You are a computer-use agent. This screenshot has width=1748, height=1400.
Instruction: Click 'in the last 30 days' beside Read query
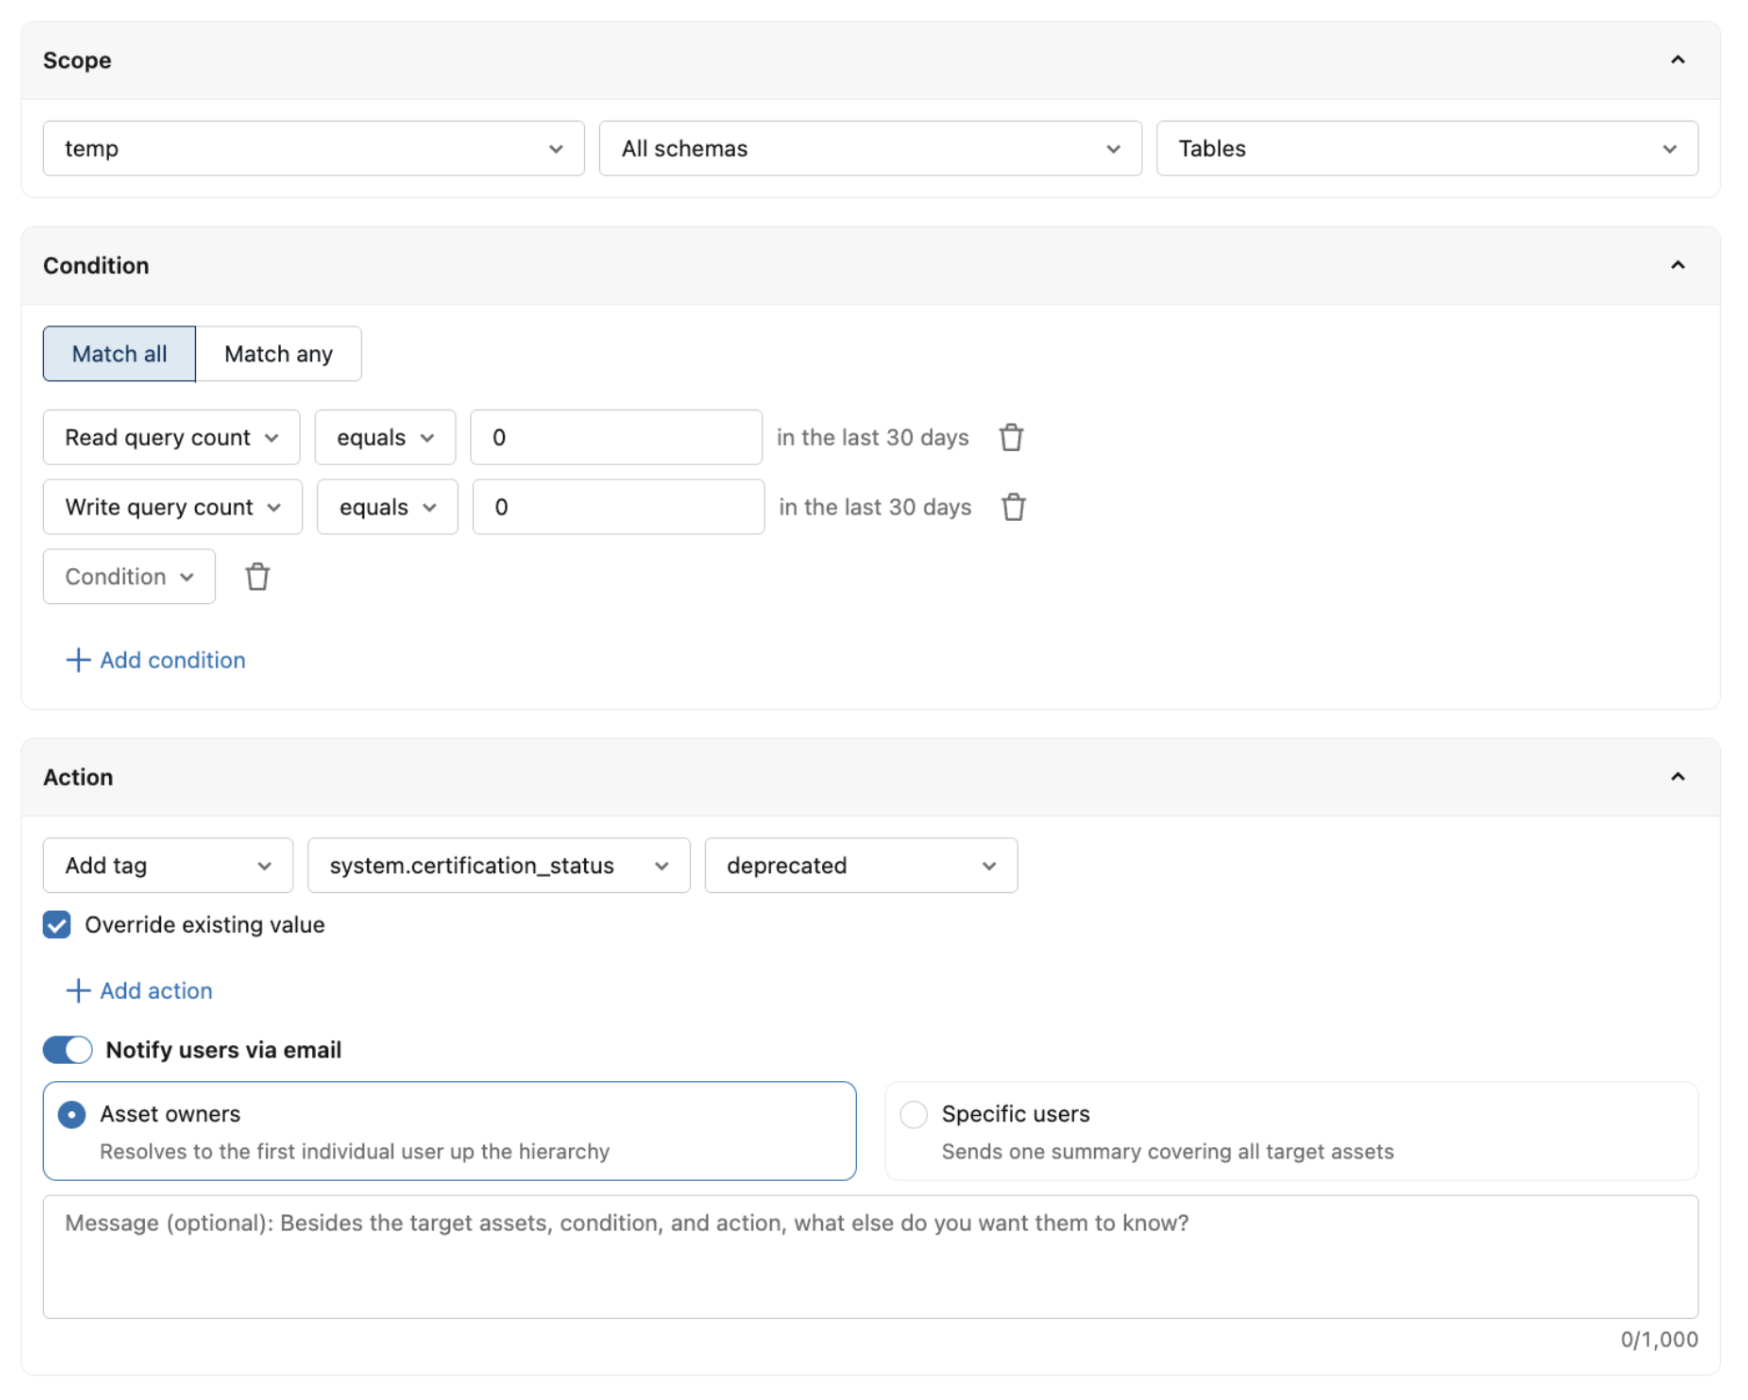point(873,437)
